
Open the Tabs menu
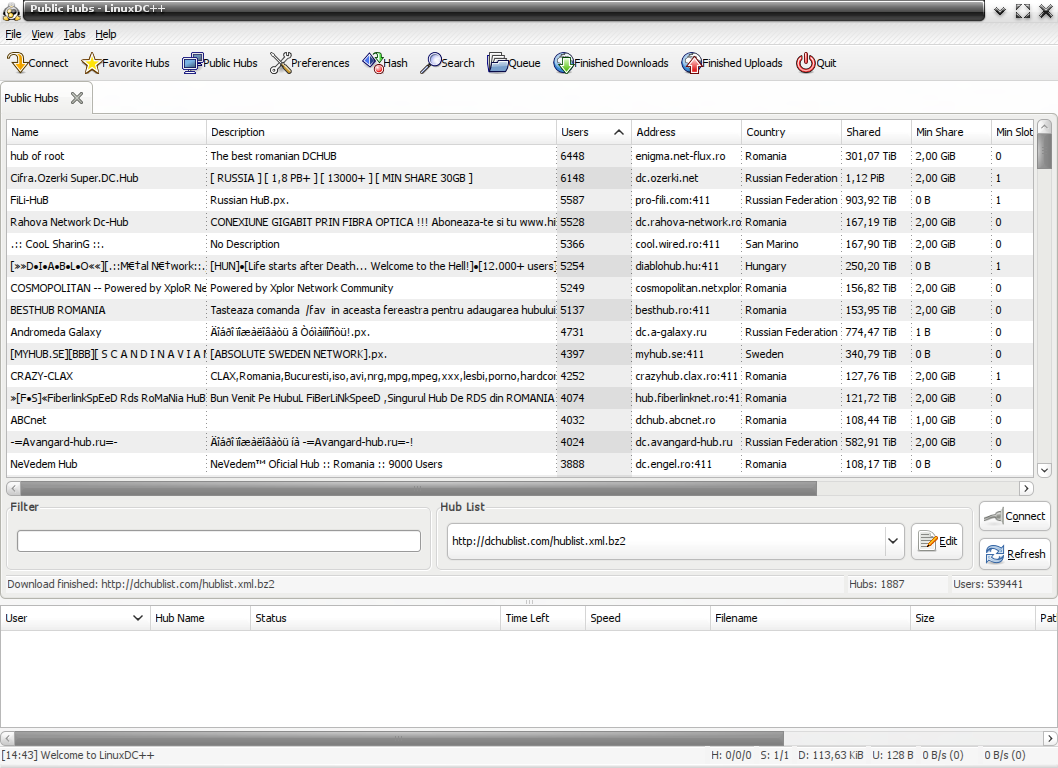pos(74,34)
